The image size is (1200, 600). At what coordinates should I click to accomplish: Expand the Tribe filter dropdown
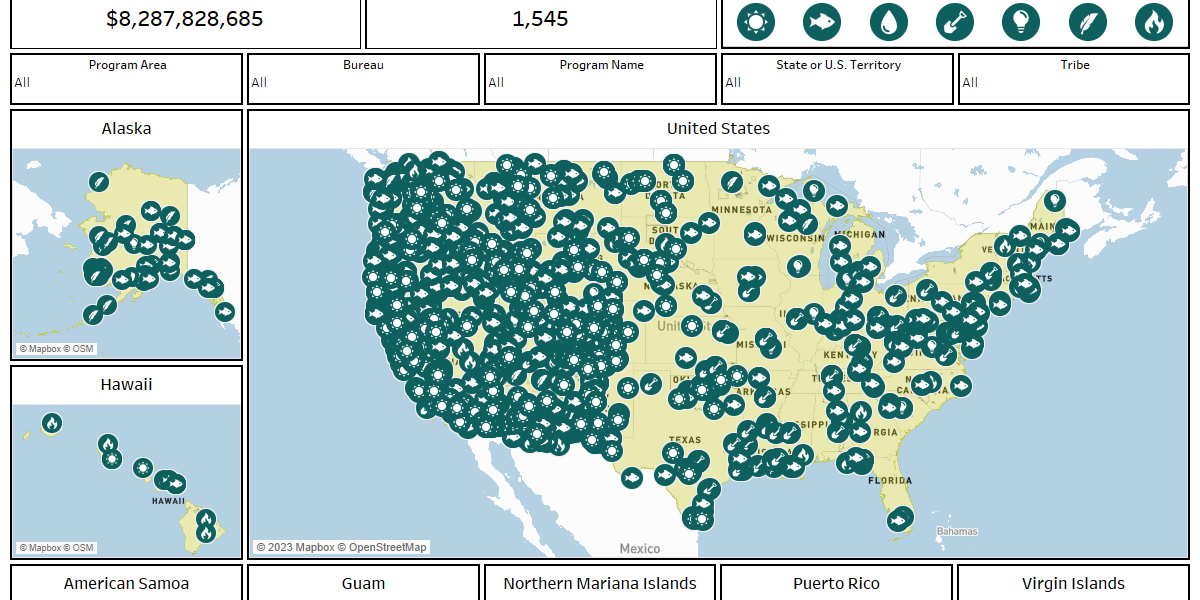1073,82
